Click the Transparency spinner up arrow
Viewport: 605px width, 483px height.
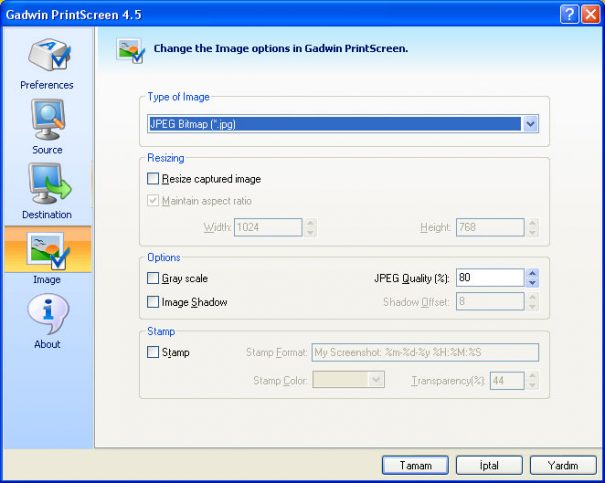pyautogui.click(x=532, y=376)
